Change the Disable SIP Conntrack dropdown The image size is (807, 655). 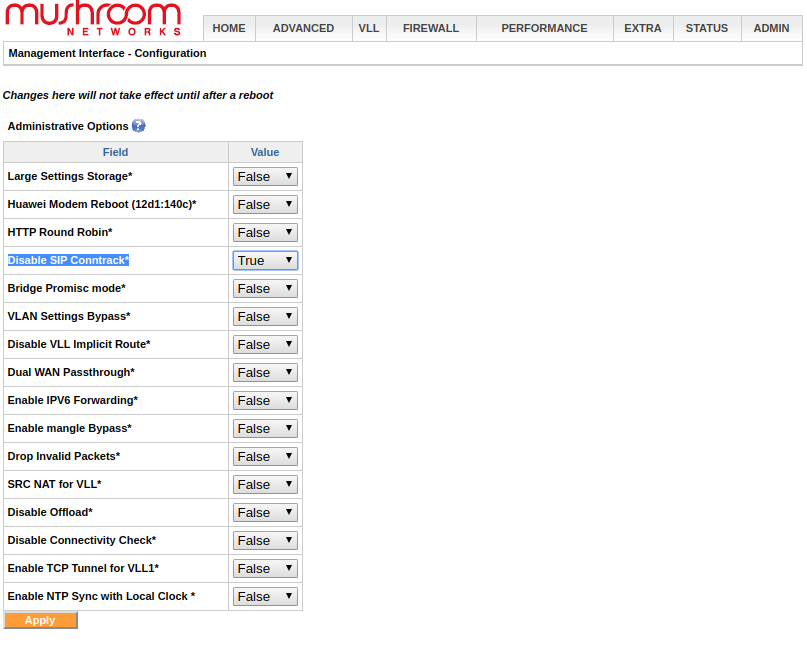265,260
